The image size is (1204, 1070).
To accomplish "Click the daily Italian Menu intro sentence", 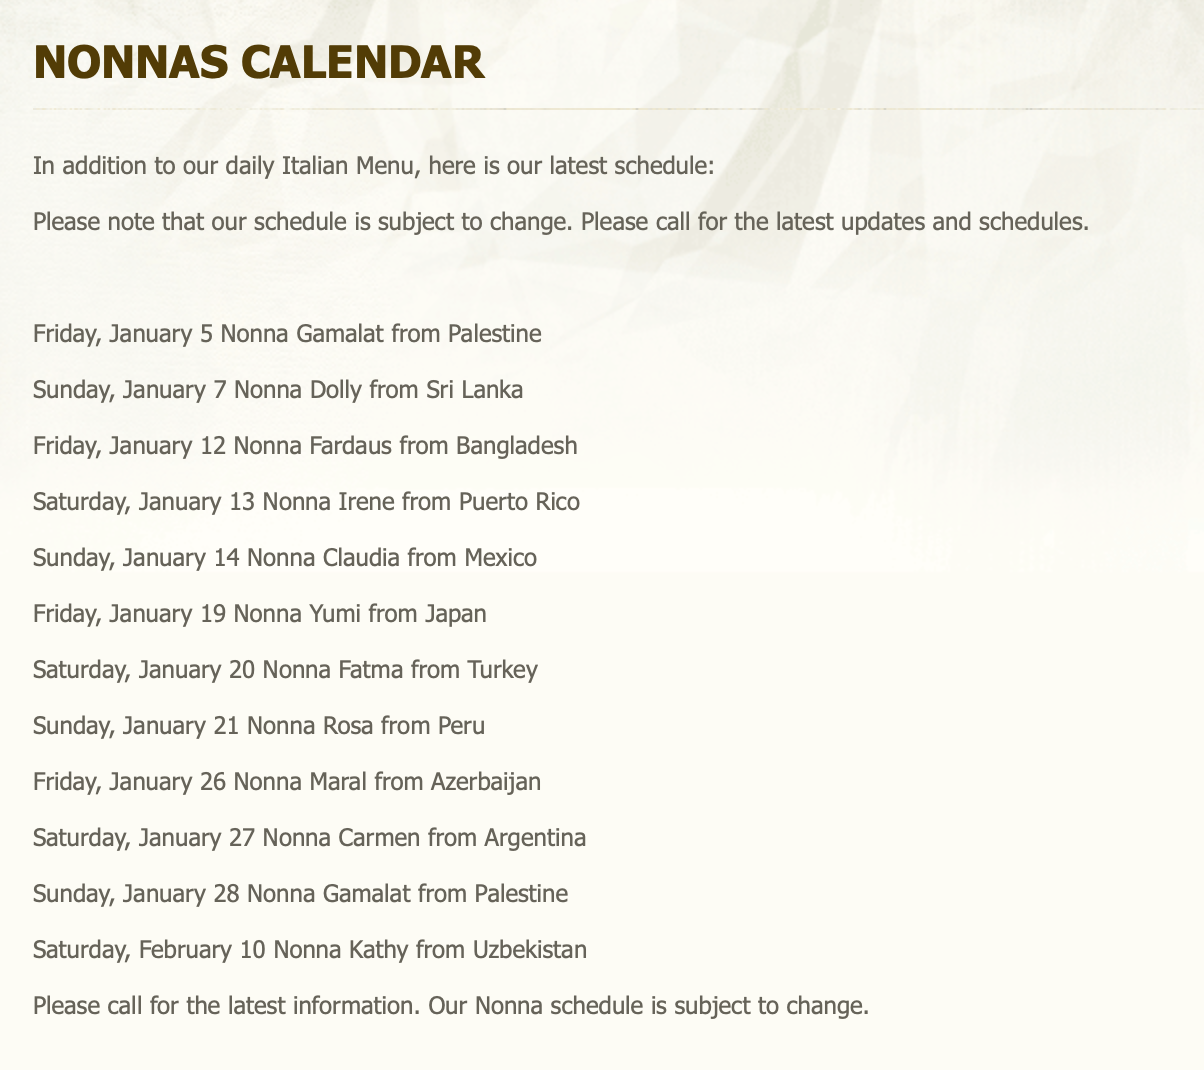I will click(x=374, y=166).
